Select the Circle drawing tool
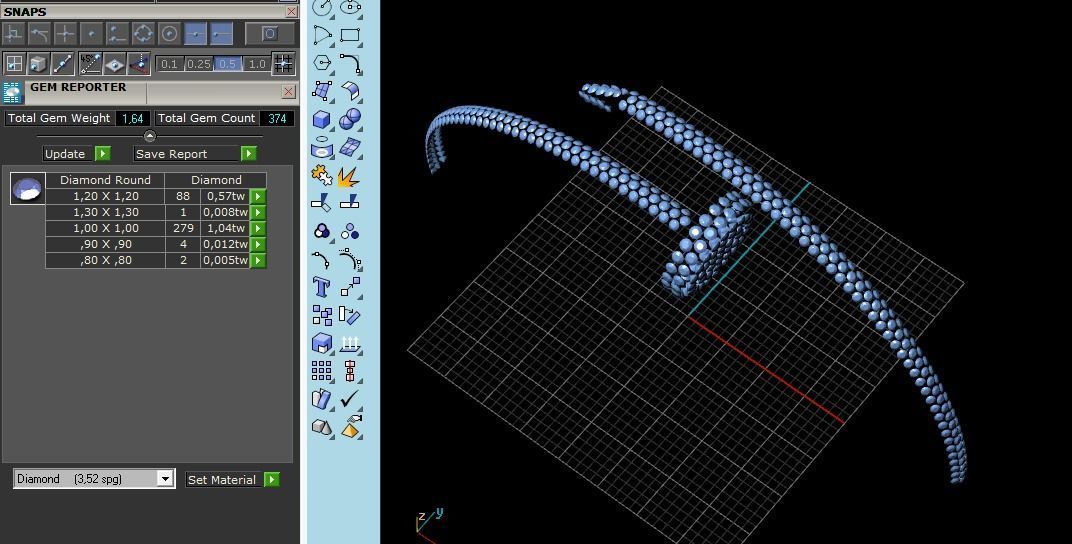The image size is (1072, 544). click(x=322, y=8)
